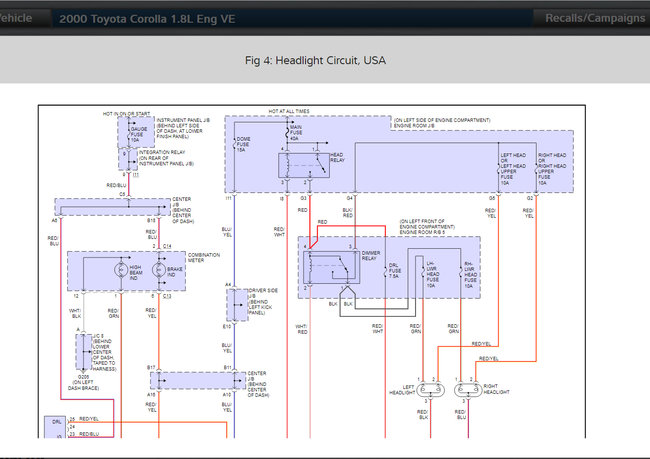The image size is (650, 459).
Task: Click the HIGH BEAM IND label
Action: 136,273
